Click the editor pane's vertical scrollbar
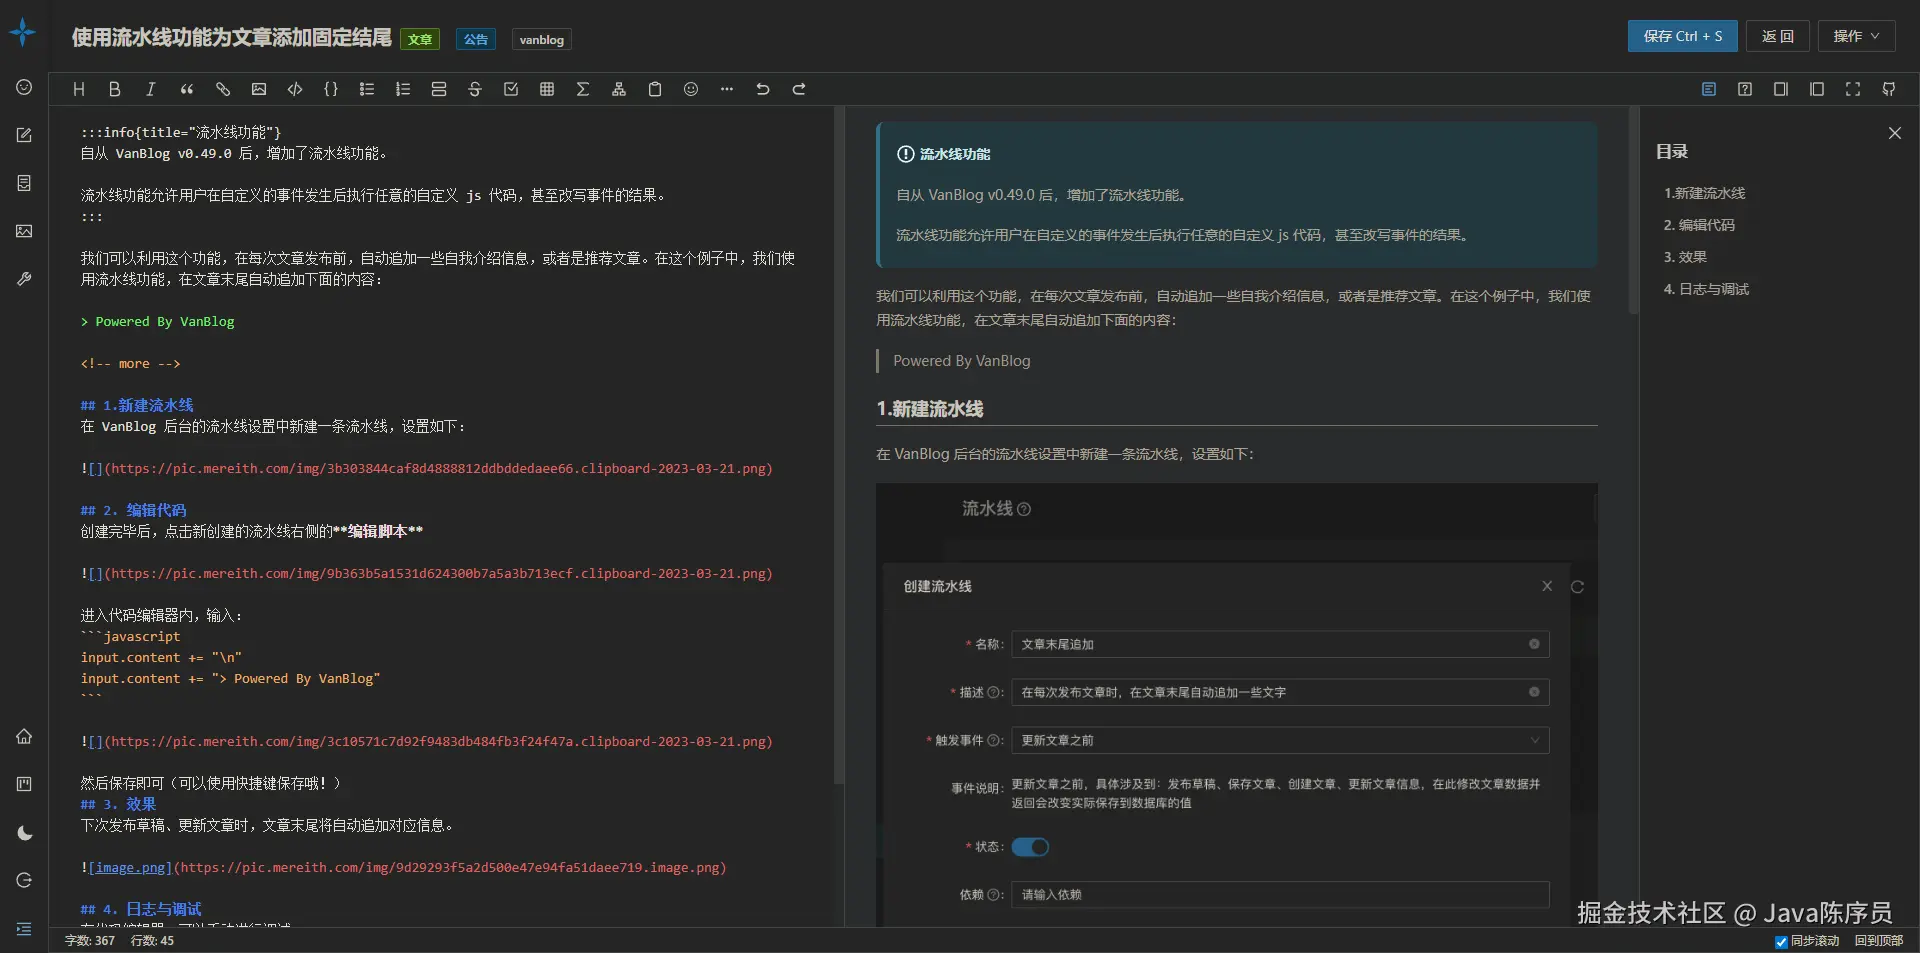This screenshot has height=953, width=1920. (x=839, y=445)
